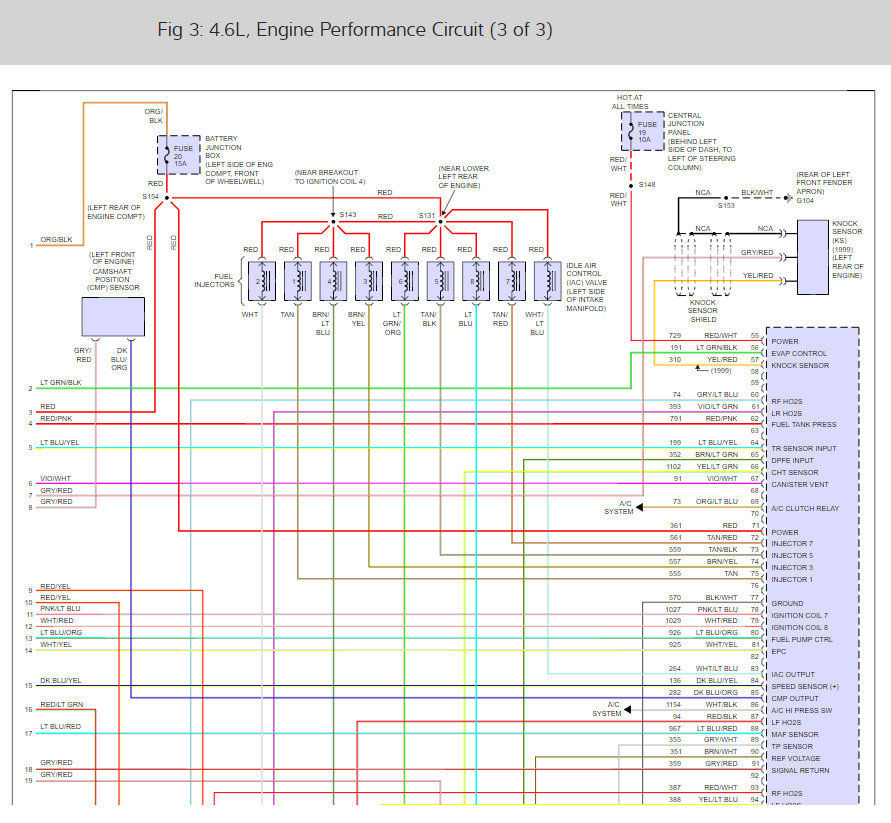Viewport: 891px width, 823px height.
Task: Click the TR SENSOR INPUT pin label
Action: pyautogui.click(x=803, y=448)
